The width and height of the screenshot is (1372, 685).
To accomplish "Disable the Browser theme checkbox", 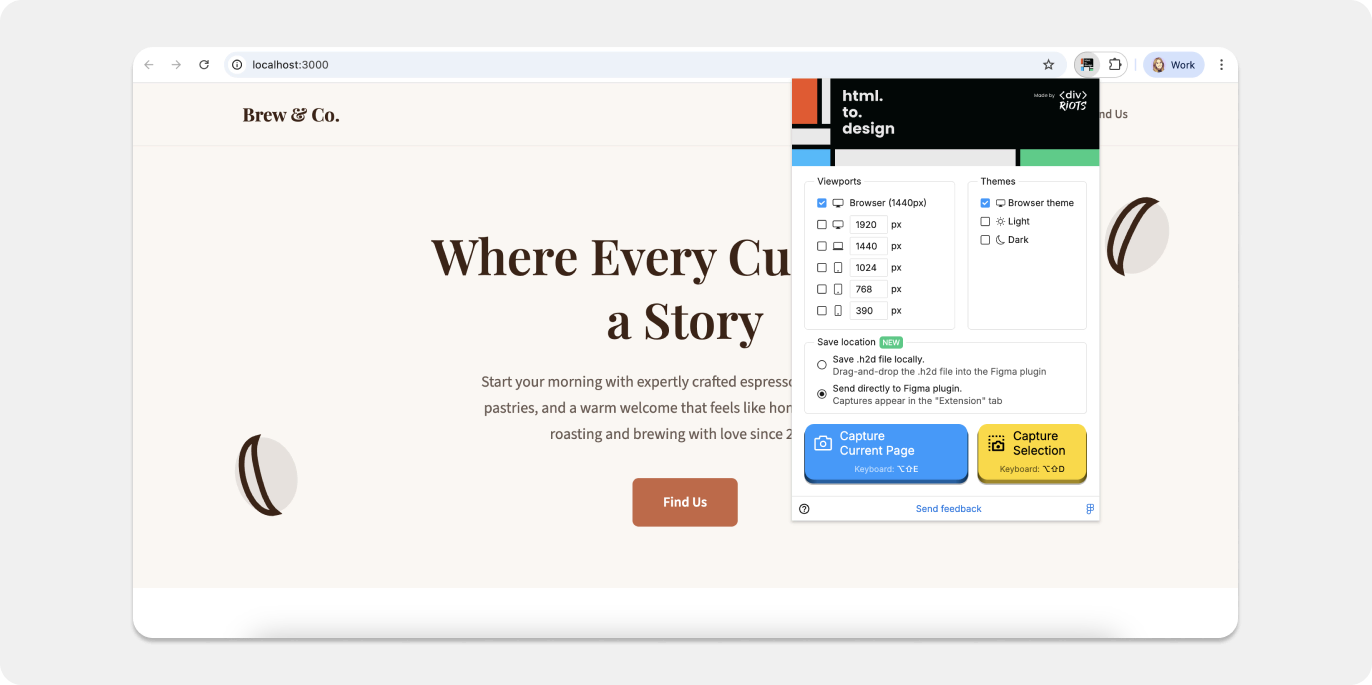I will click(985, 202).
